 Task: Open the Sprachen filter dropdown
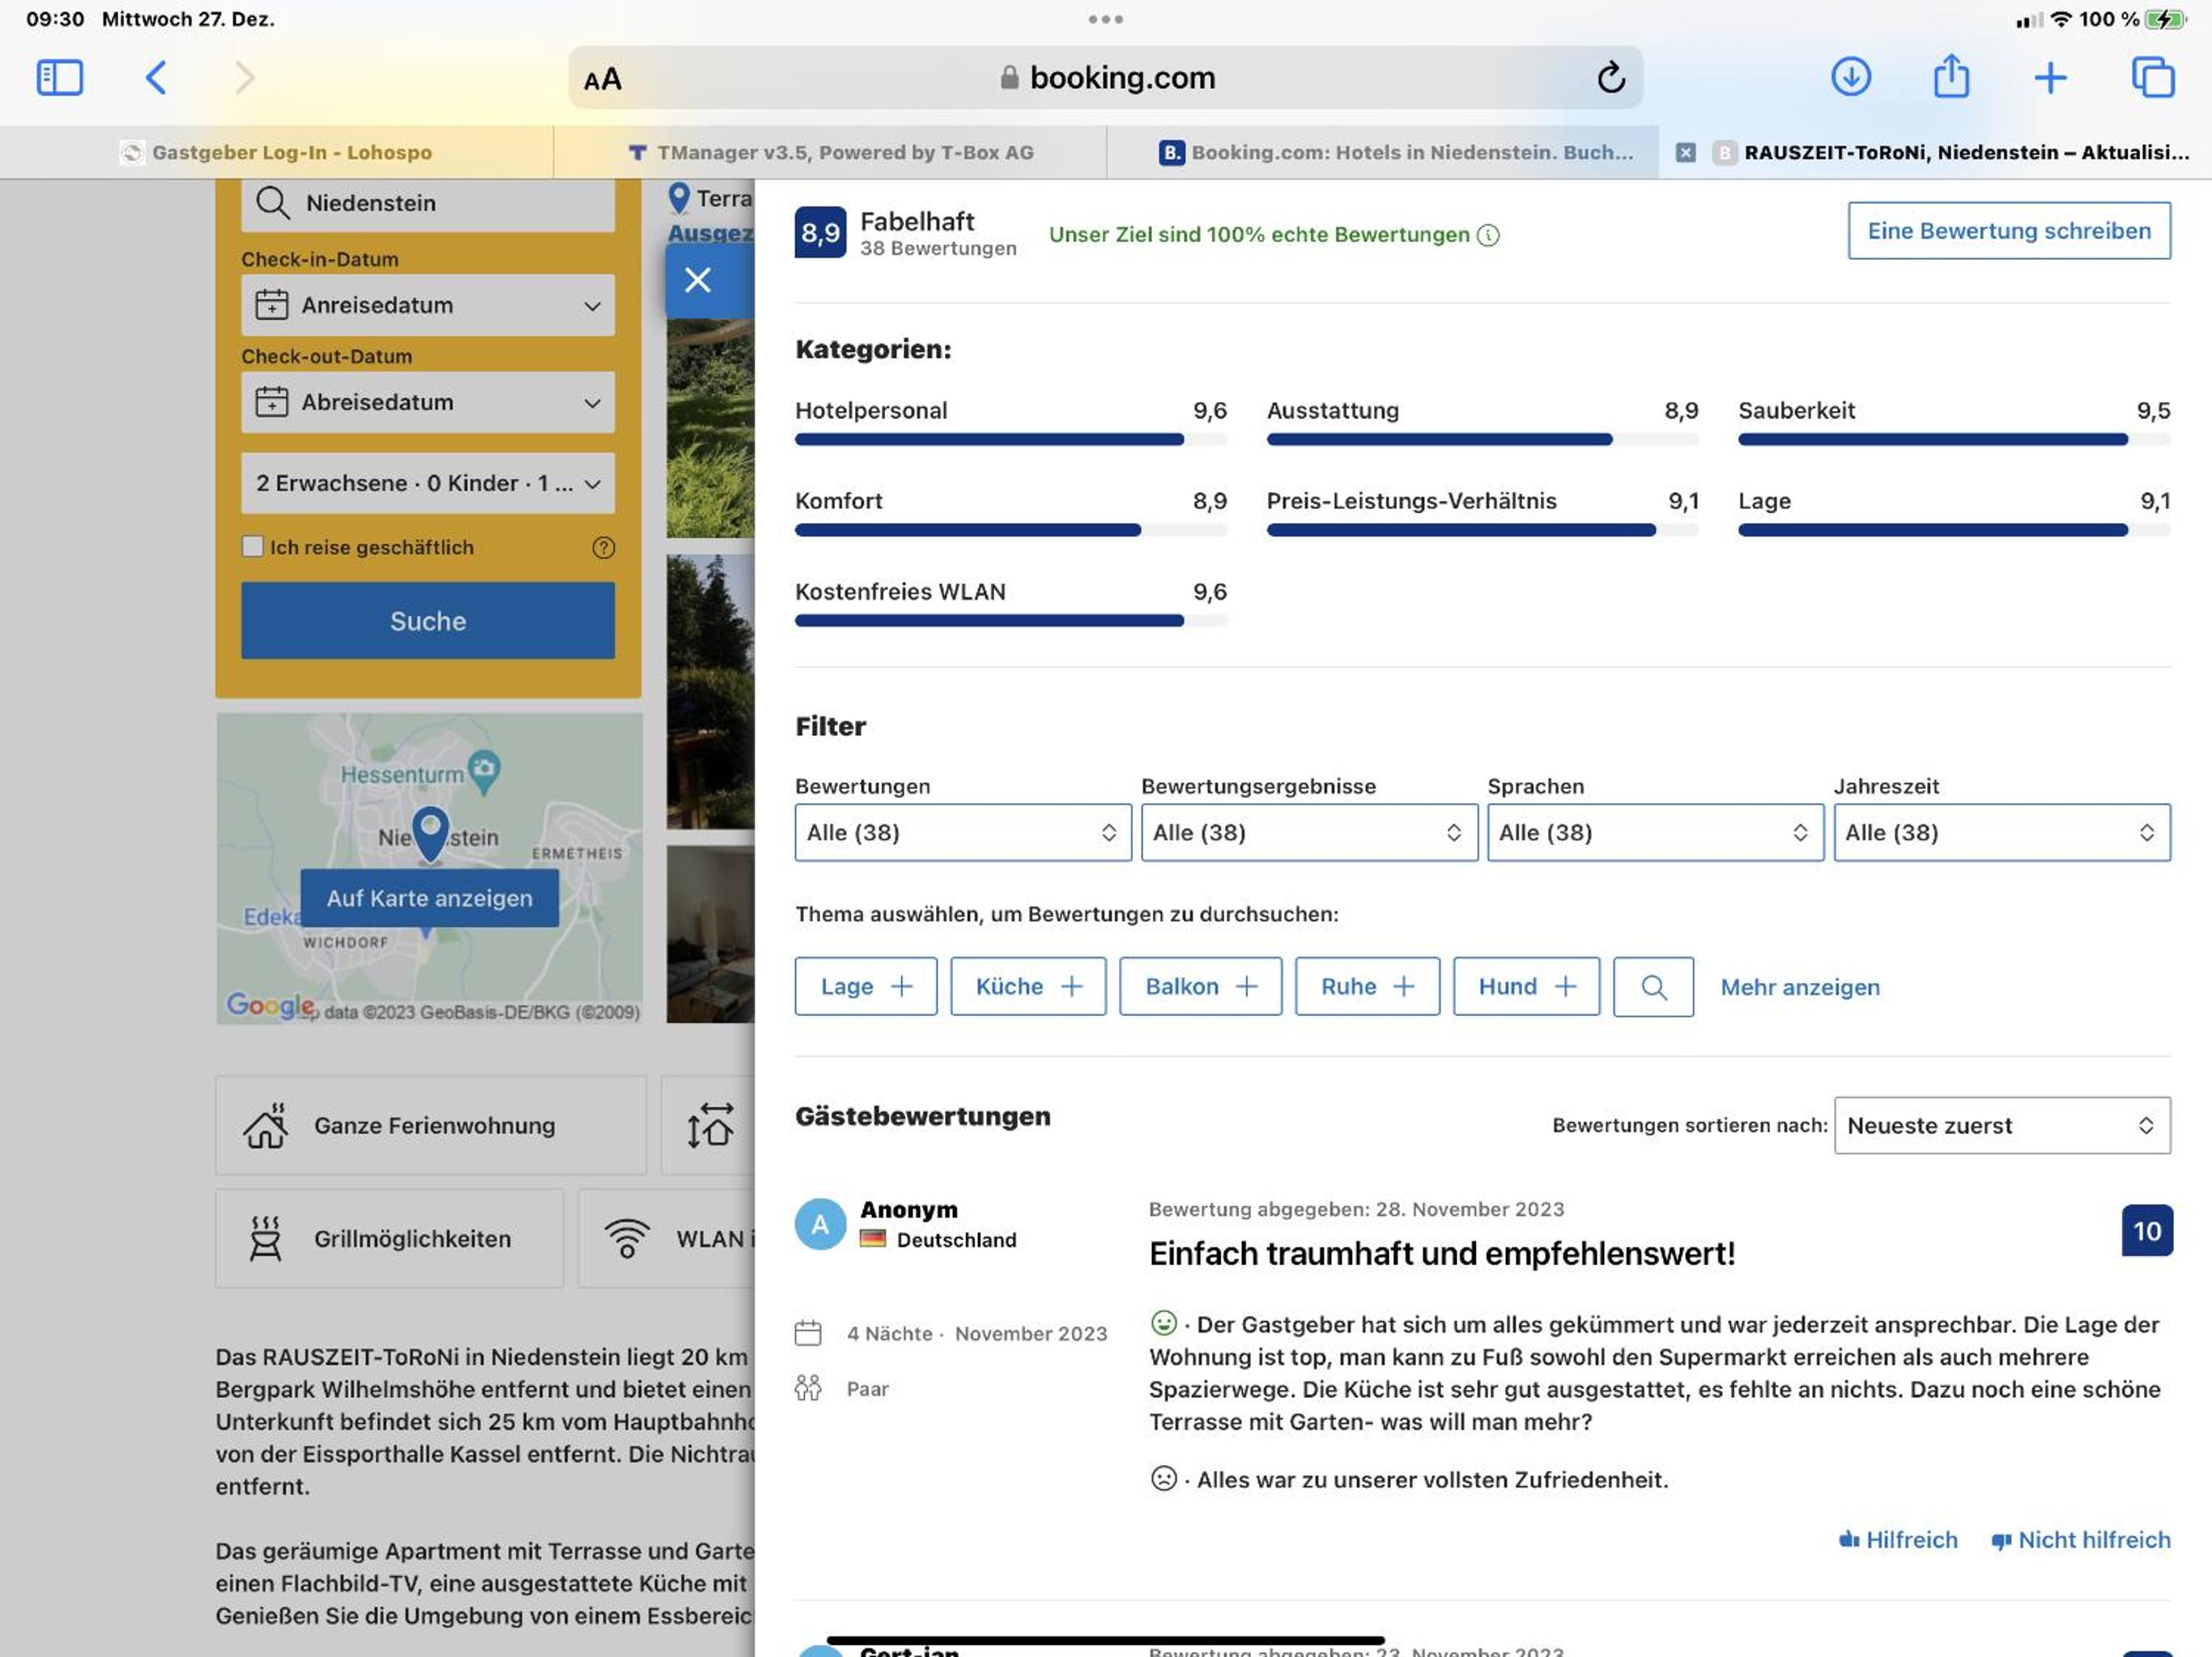(1655, 832)
